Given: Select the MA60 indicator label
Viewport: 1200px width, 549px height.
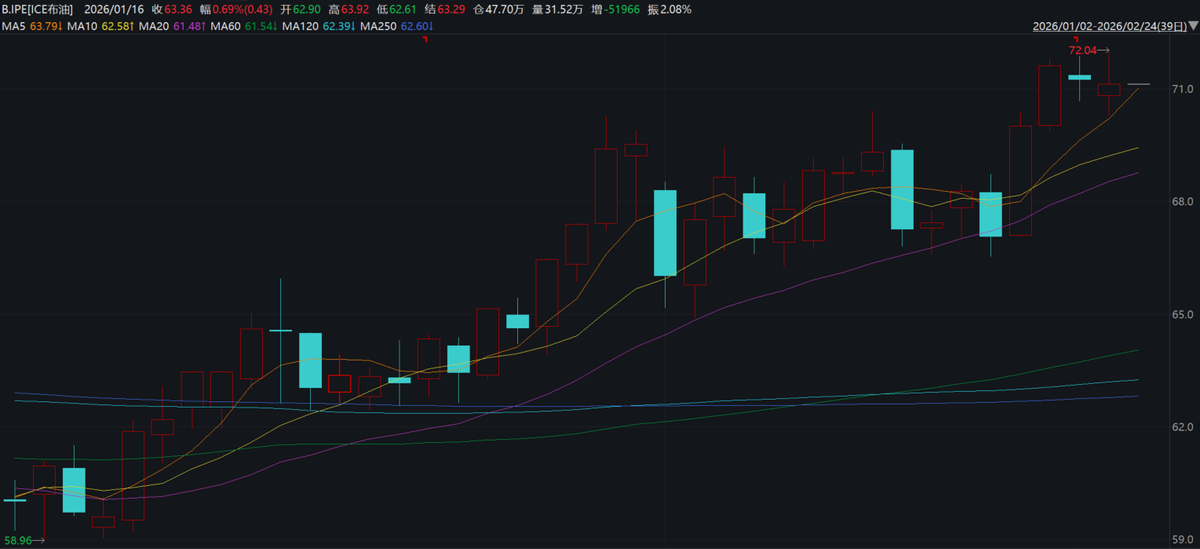Looking at the screenshot, I should pyautogui.click(x=229, y=25).
